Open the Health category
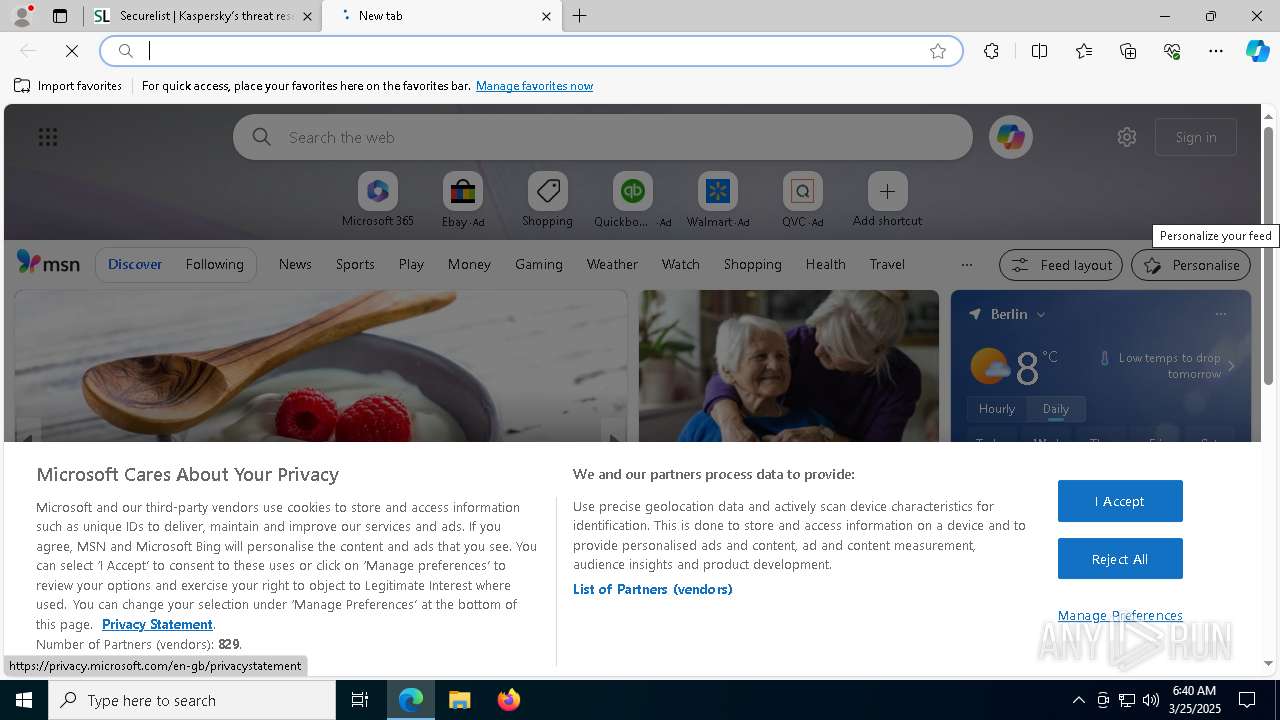The width and height of the screenshot is (1280, 720). point(825,264)
